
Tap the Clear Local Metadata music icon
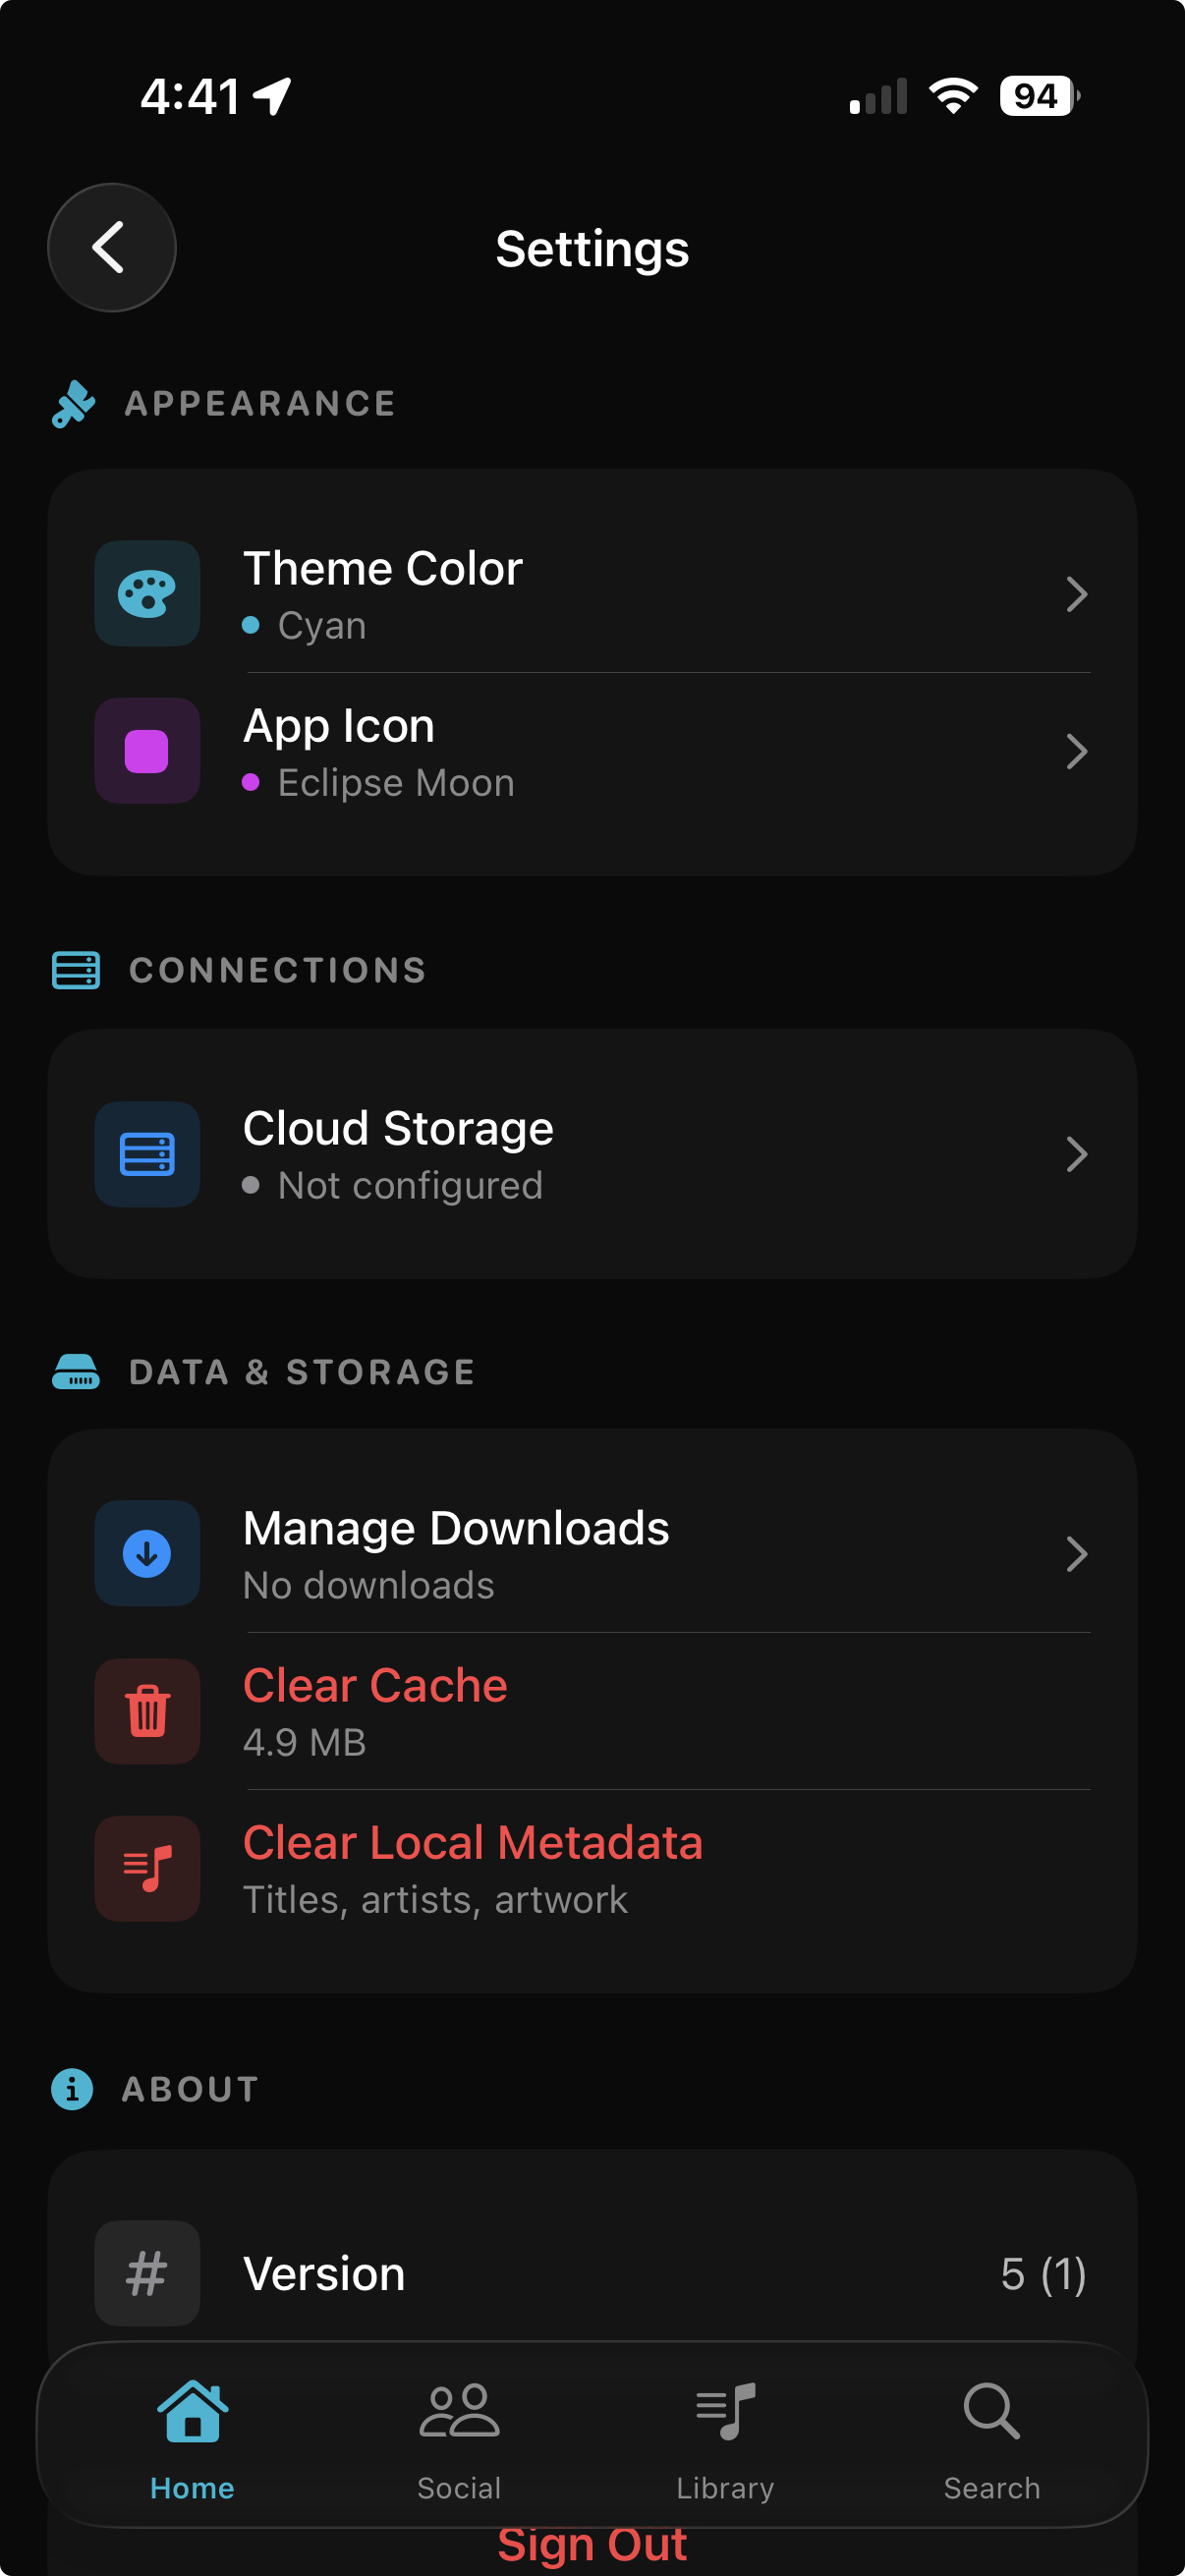(147, 1868)
